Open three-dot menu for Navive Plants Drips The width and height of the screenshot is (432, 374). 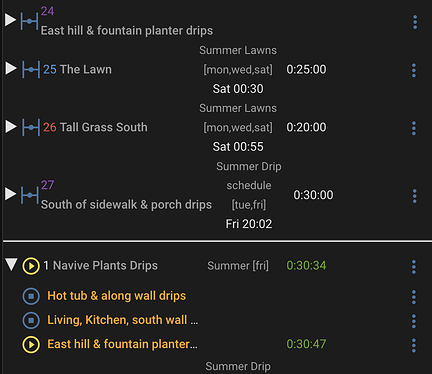tap(414, 267)
